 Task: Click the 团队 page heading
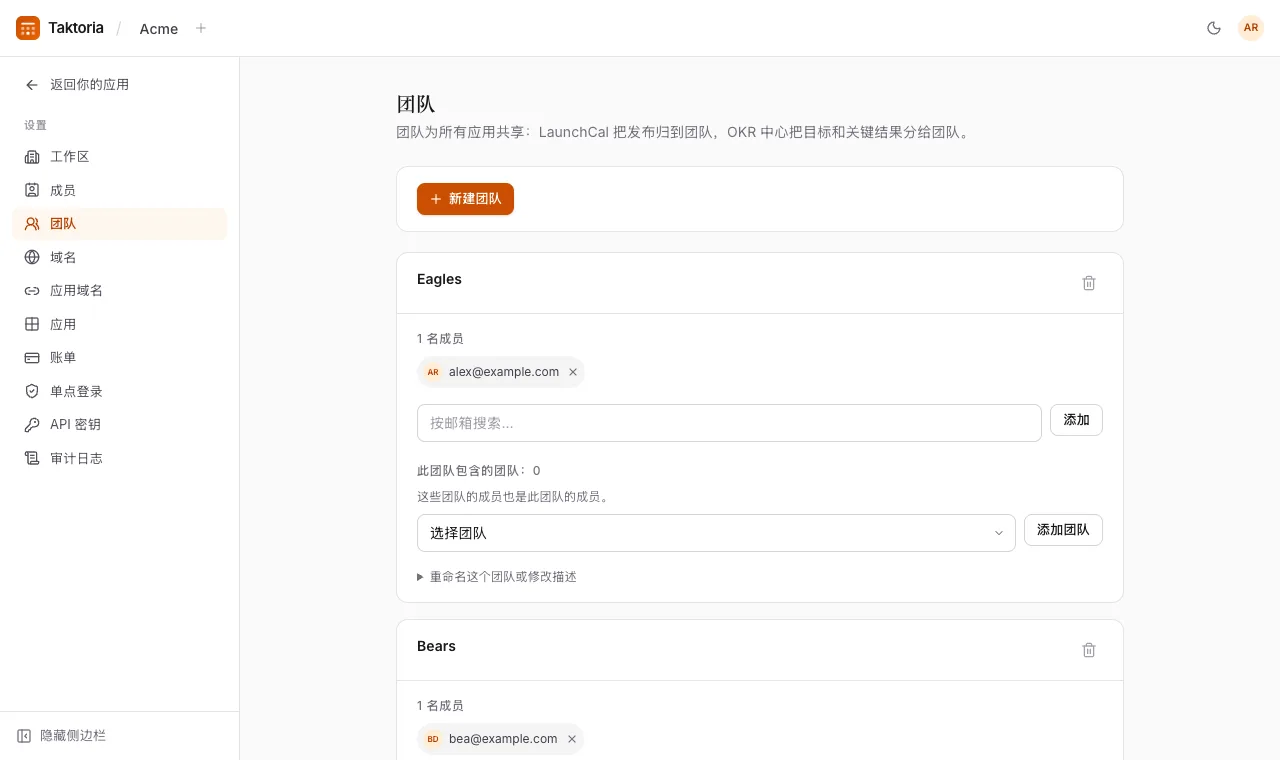point(416,104)
